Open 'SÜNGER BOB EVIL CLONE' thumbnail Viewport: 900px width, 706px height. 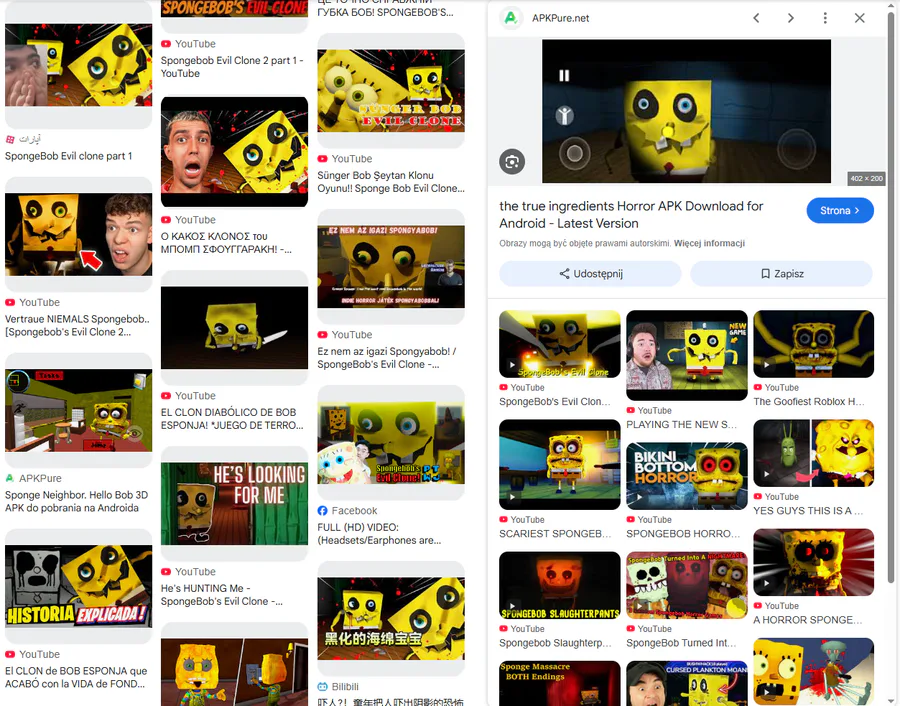pos(391,91)
